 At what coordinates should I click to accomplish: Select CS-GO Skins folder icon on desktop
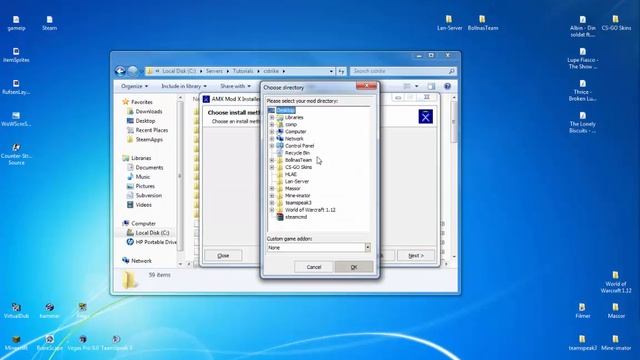click(616, 23)
